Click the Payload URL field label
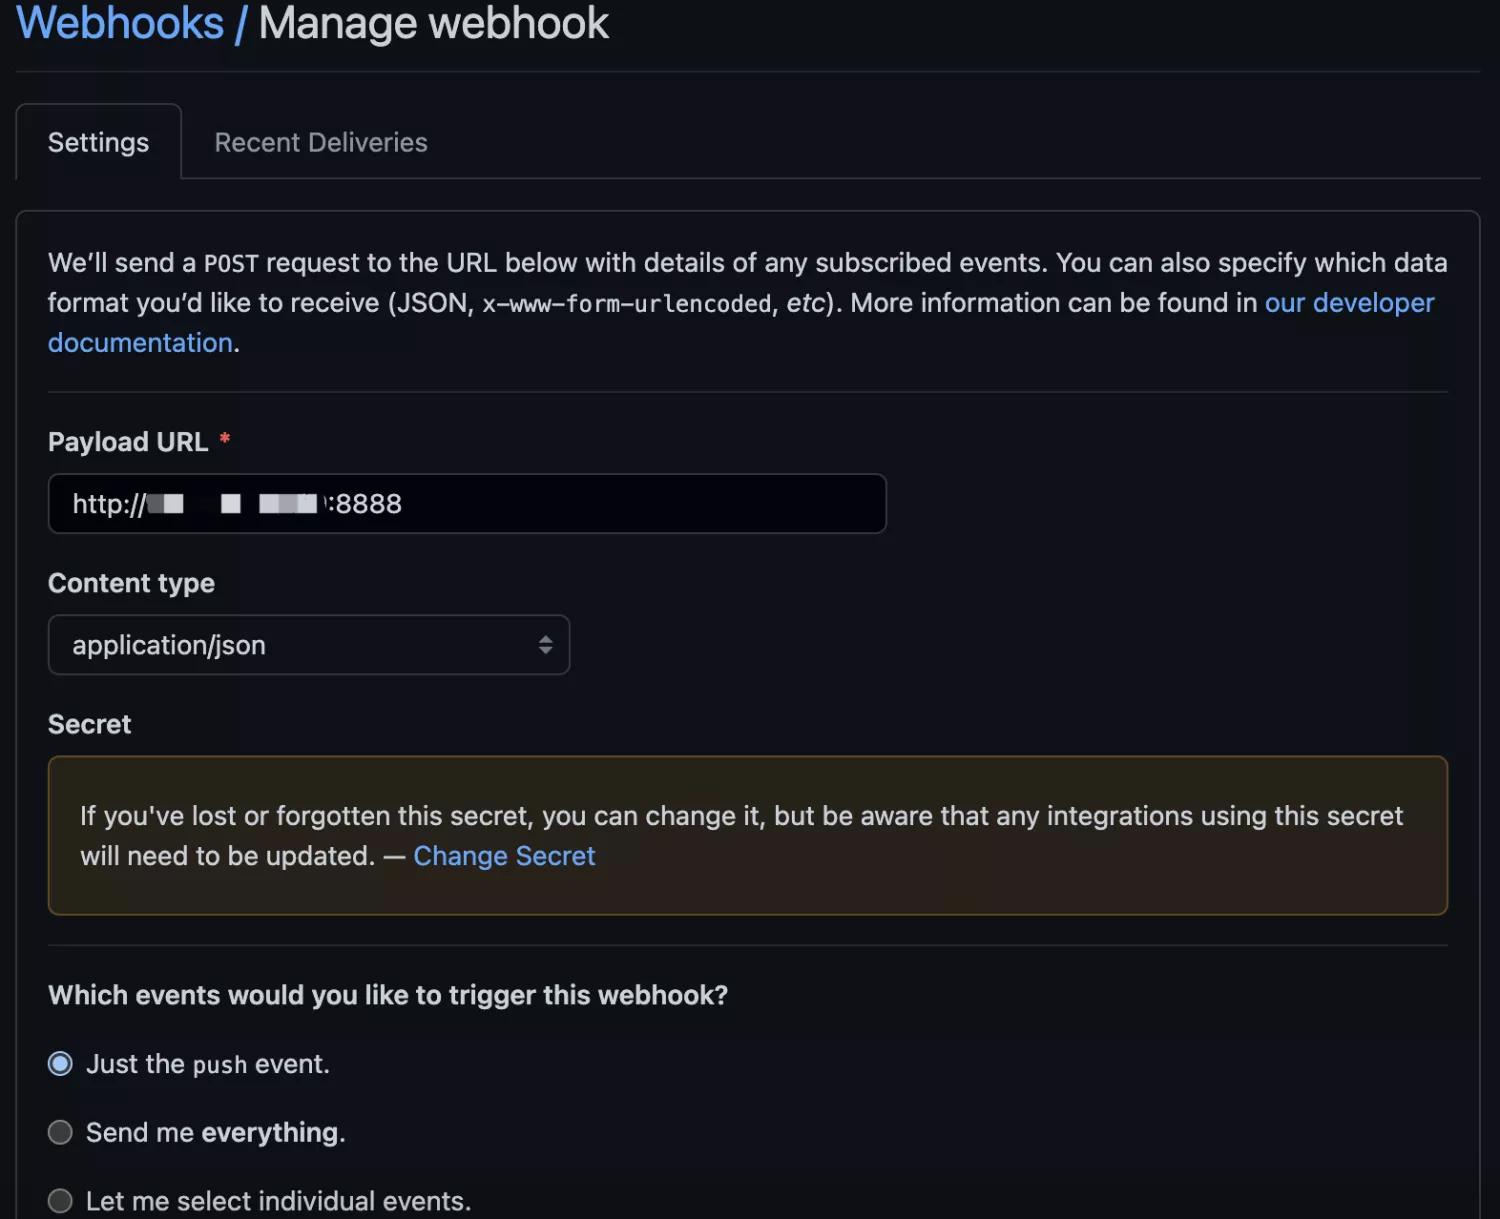The height and width of the screenshot is (1219, 1500). tap(128, 442)
